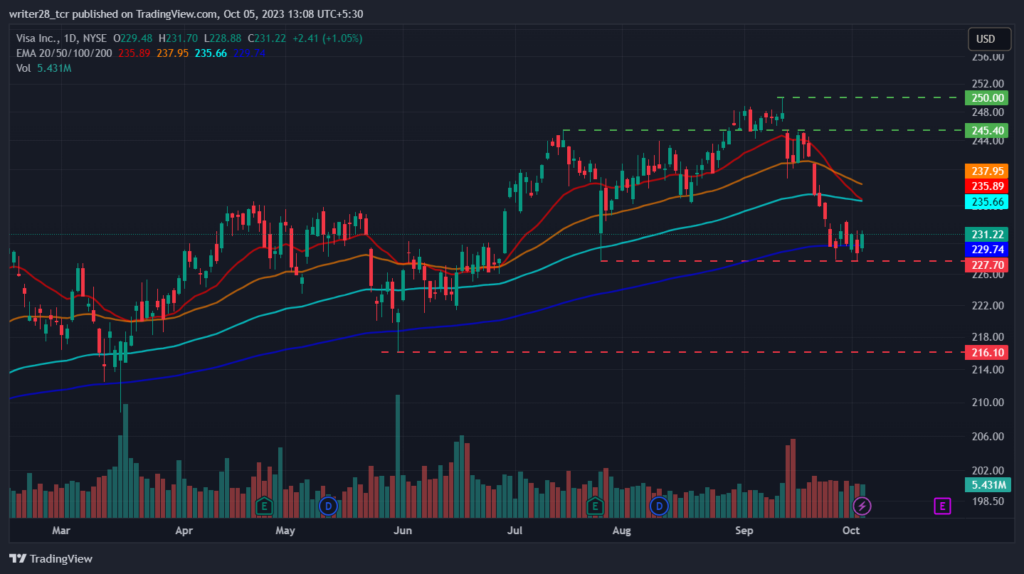Click the red dashed 227.70 support line
The height and width of the screenshot is (574, 1024).
pyautogui.click(x=781, y=261)
